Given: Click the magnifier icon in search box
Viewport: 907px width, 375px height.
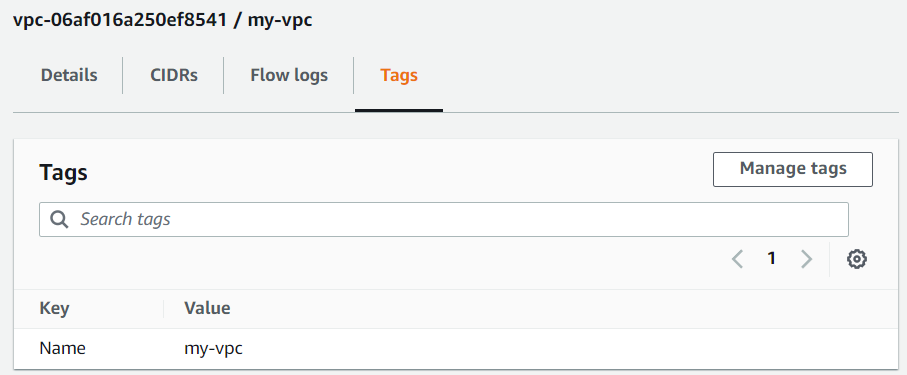Looking at the screenshot, I should (60, 219).
